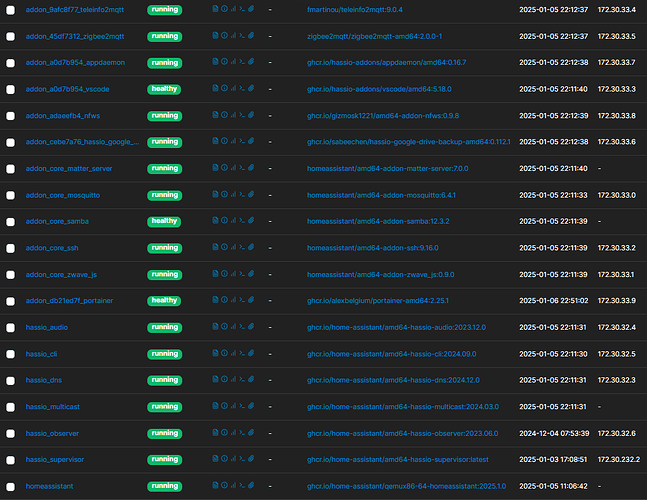
Task: Tick checkbox for addon_core_ssh
Action: click(x=10, y=248)
